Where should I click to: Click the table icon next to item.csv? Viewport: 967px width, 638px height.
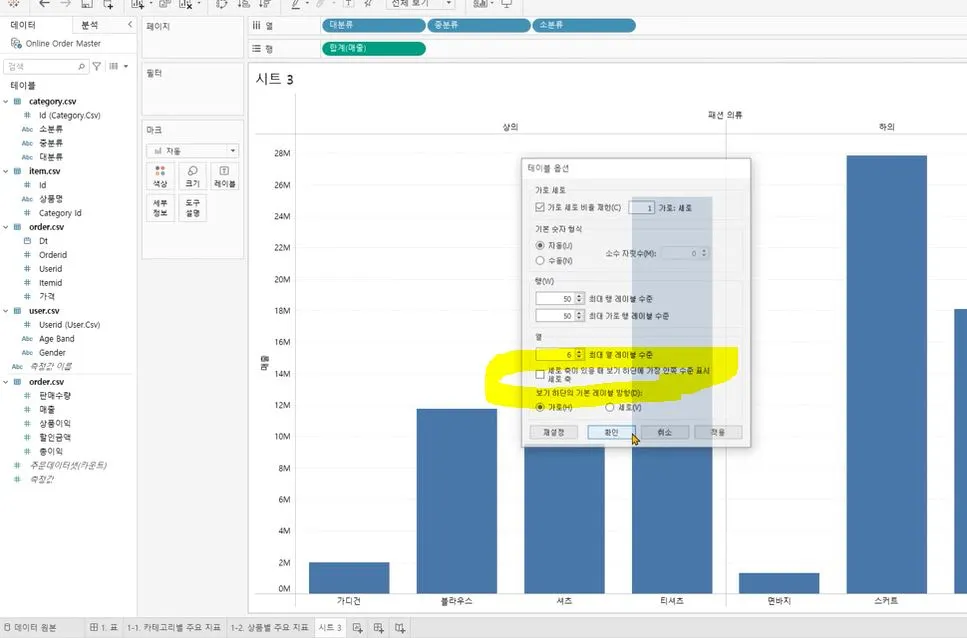pos(17,171)
